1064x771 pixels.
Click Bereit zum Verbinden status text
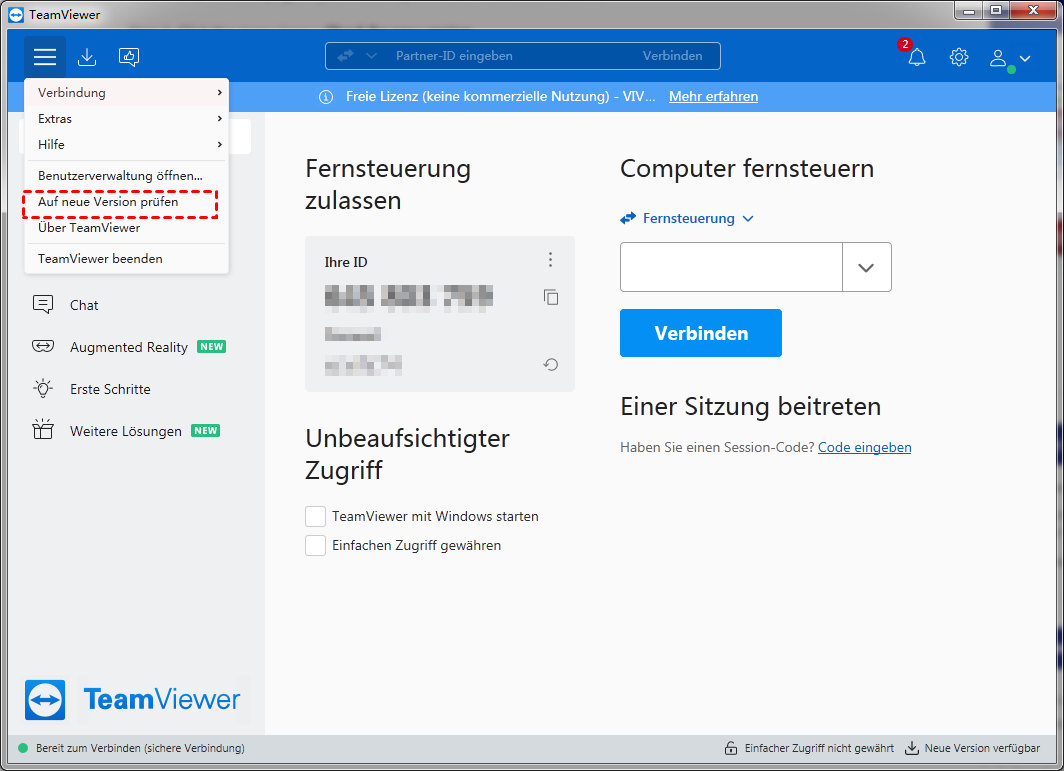point(140,748)
